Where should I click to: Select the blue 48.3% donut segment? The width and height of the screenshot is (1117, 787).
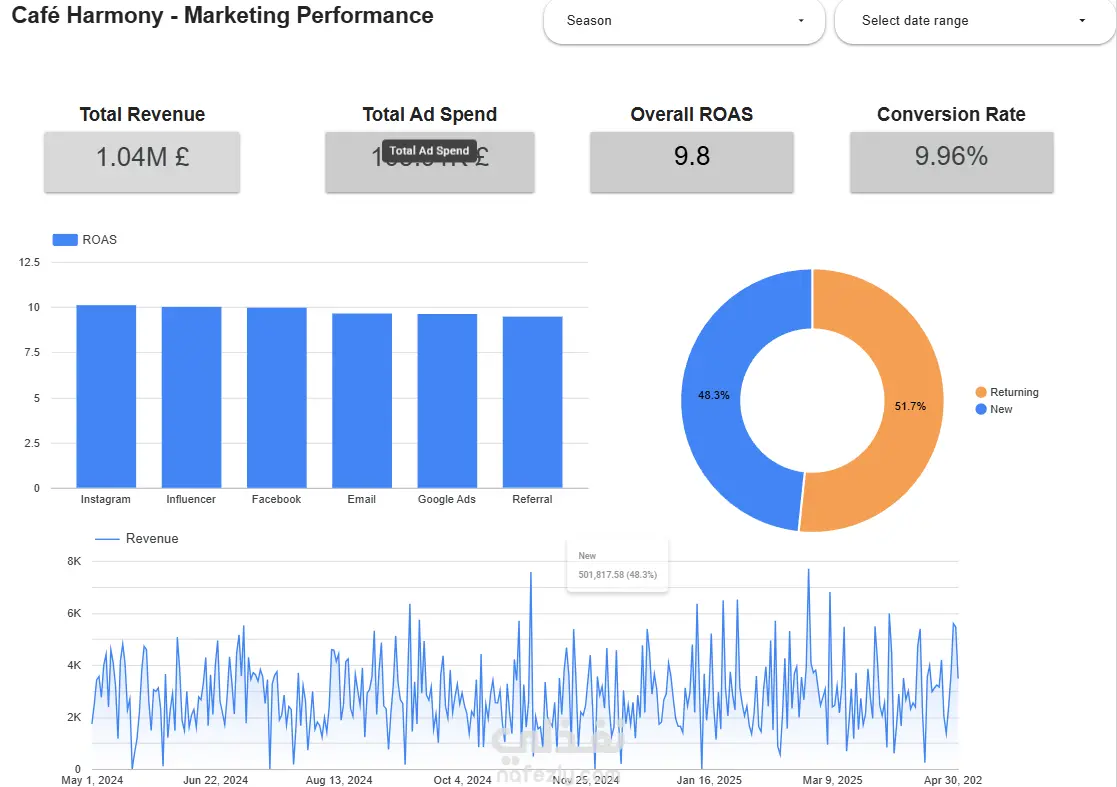tap(712, 395)
